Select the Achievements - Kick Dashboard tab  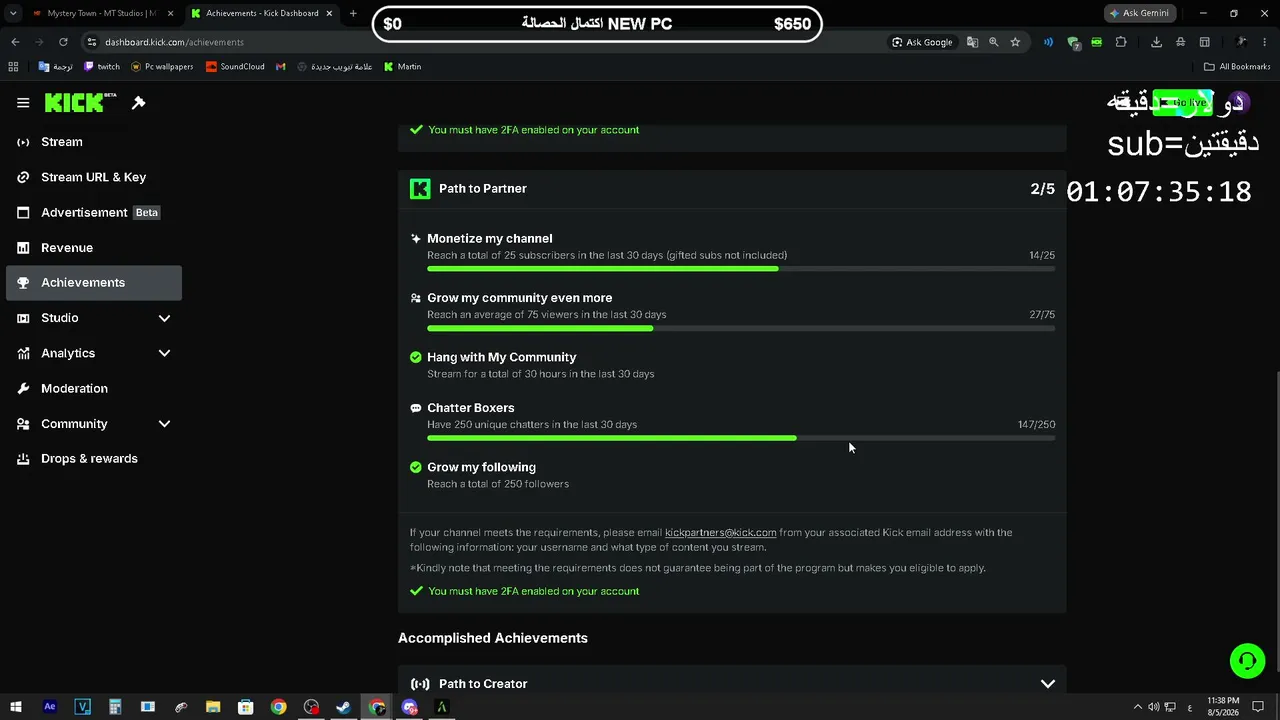pyautogui.click(x=262, y=13)
